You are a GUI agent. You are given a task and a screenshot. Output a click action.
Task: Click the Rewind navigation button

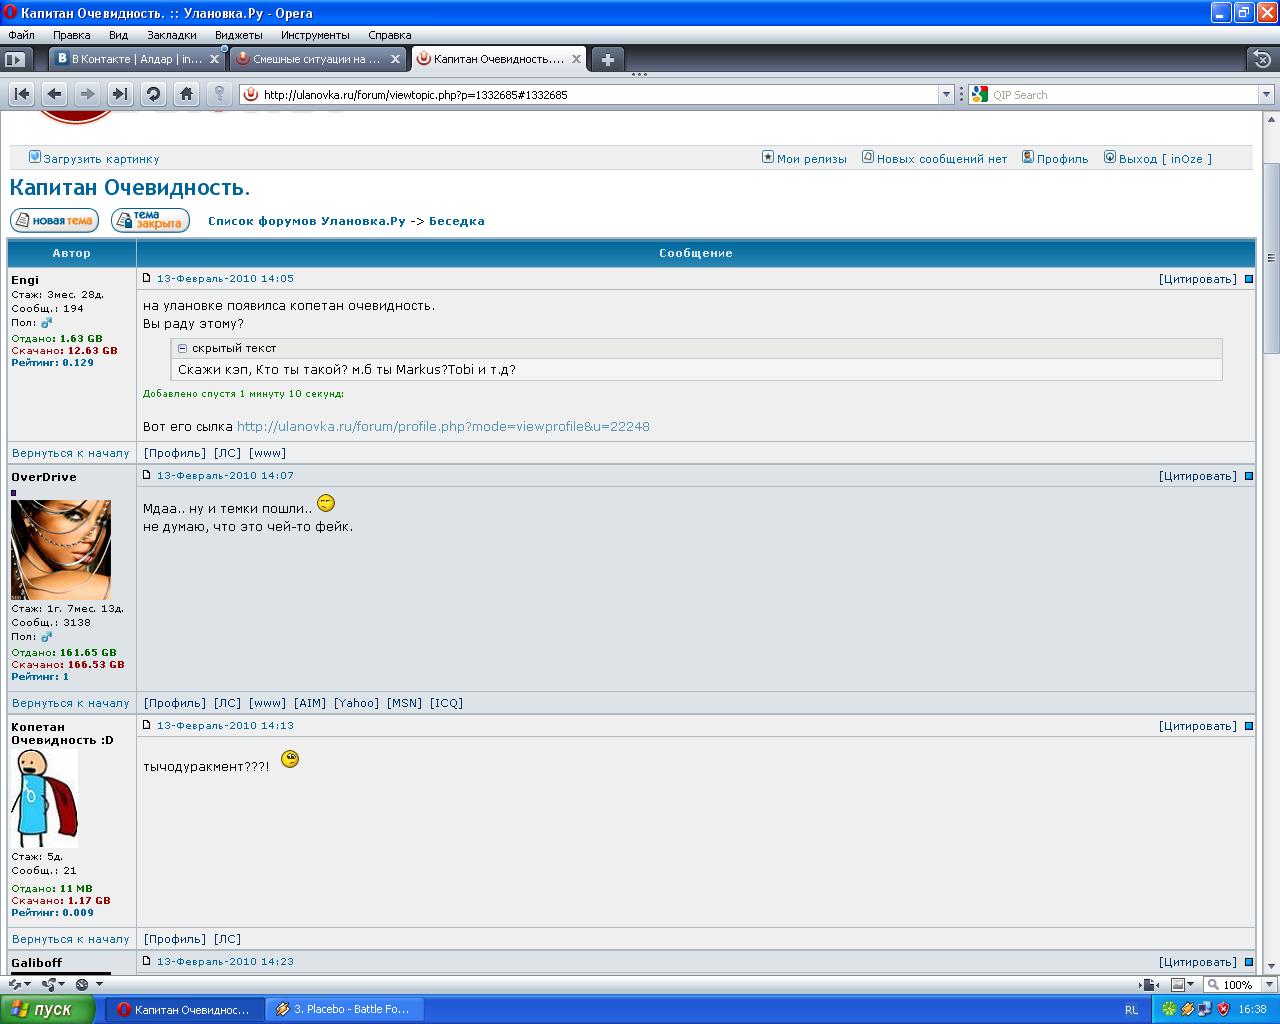tap(22, 94)
